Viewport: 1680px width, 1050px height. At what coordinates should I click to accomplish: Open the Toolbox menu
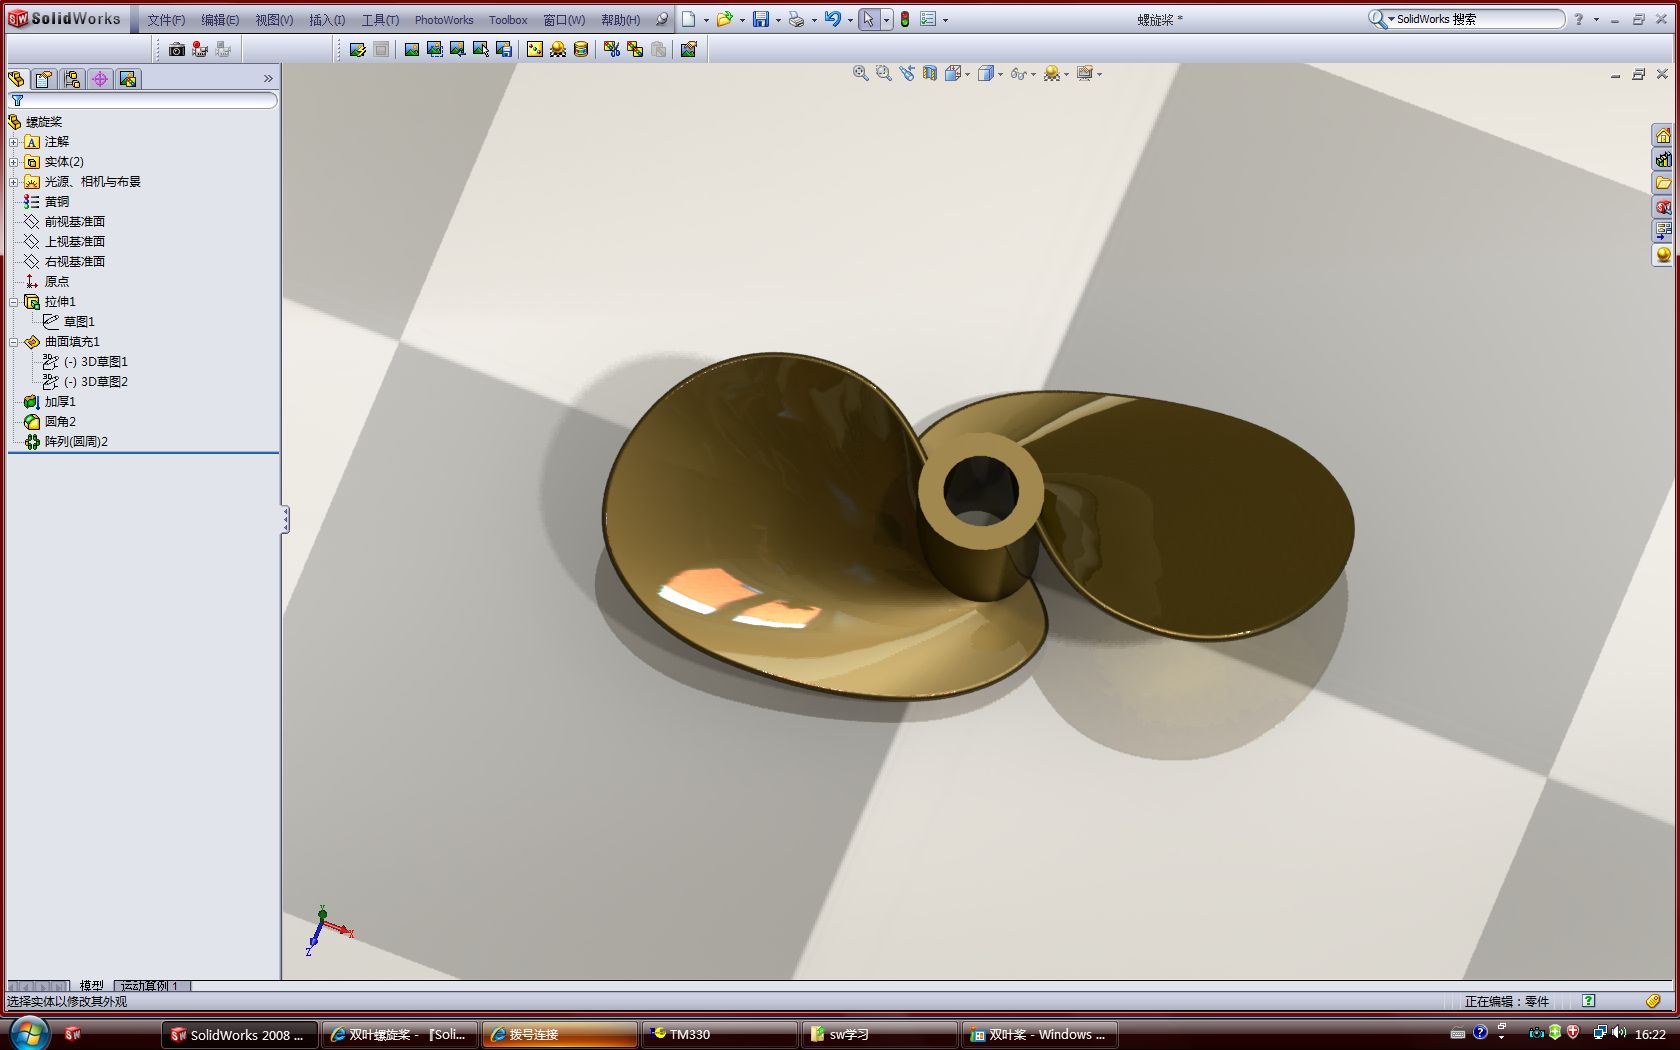click(x=508, y=20)
